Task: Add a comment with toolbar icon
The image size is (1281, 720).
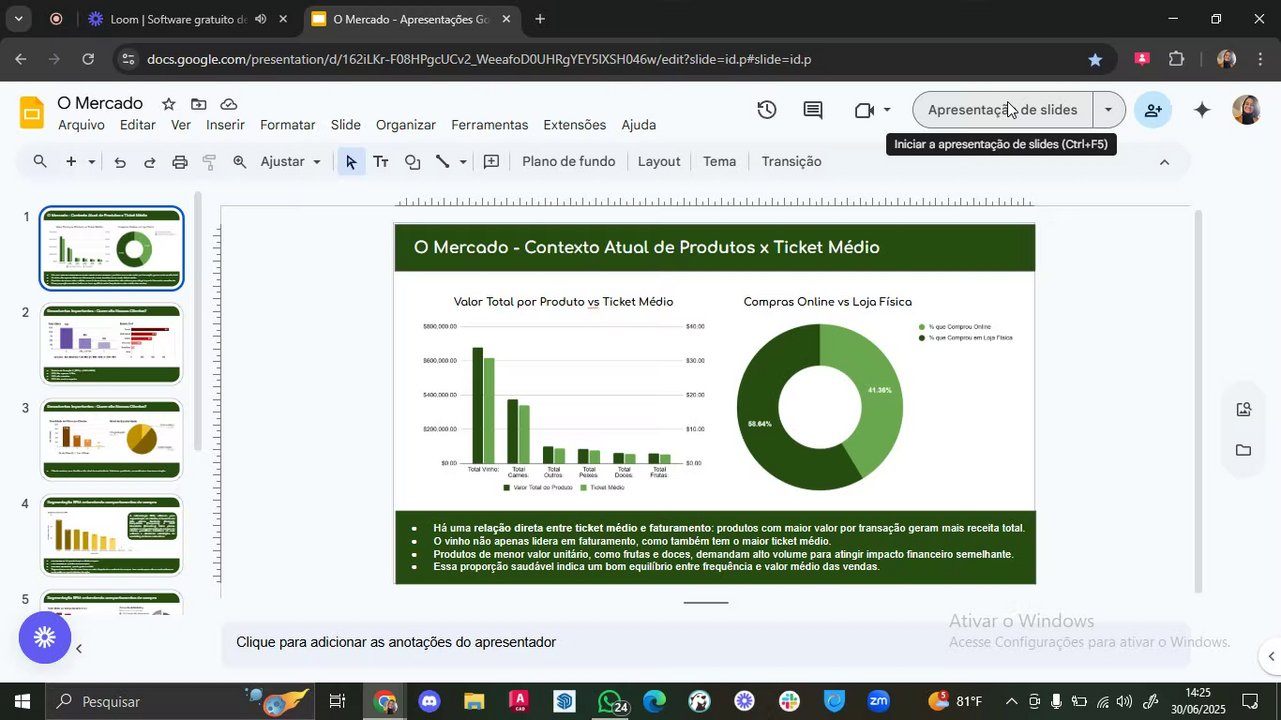Action: point(491,162)
